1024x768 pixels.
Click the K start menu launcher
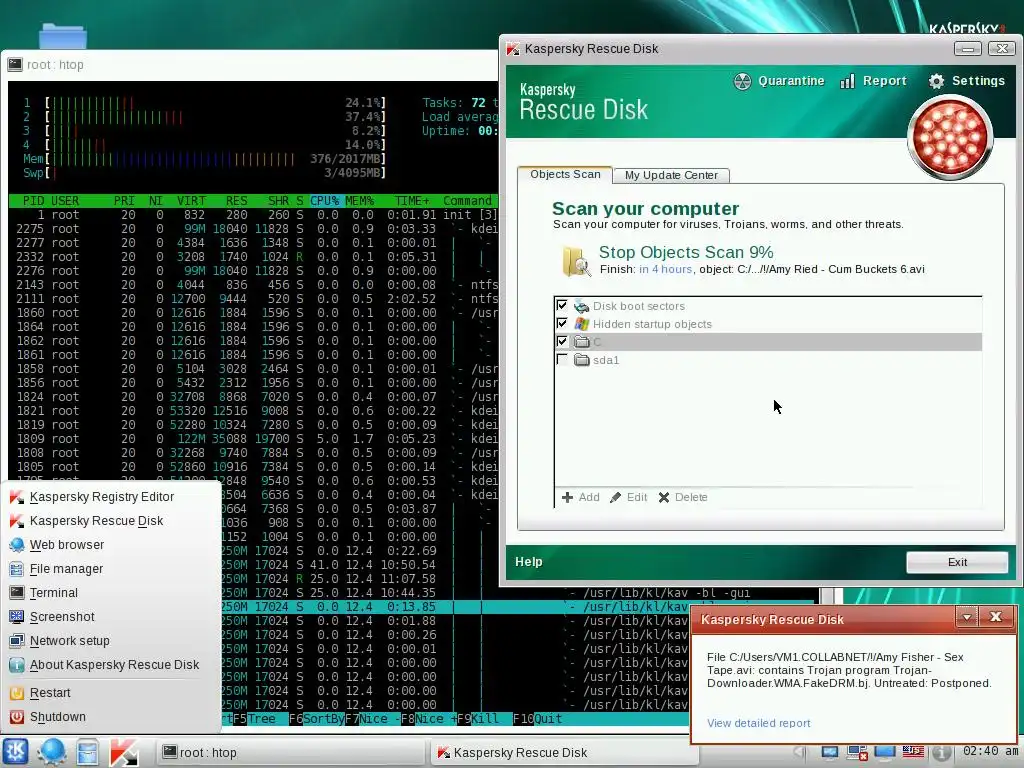pos(16,752)
